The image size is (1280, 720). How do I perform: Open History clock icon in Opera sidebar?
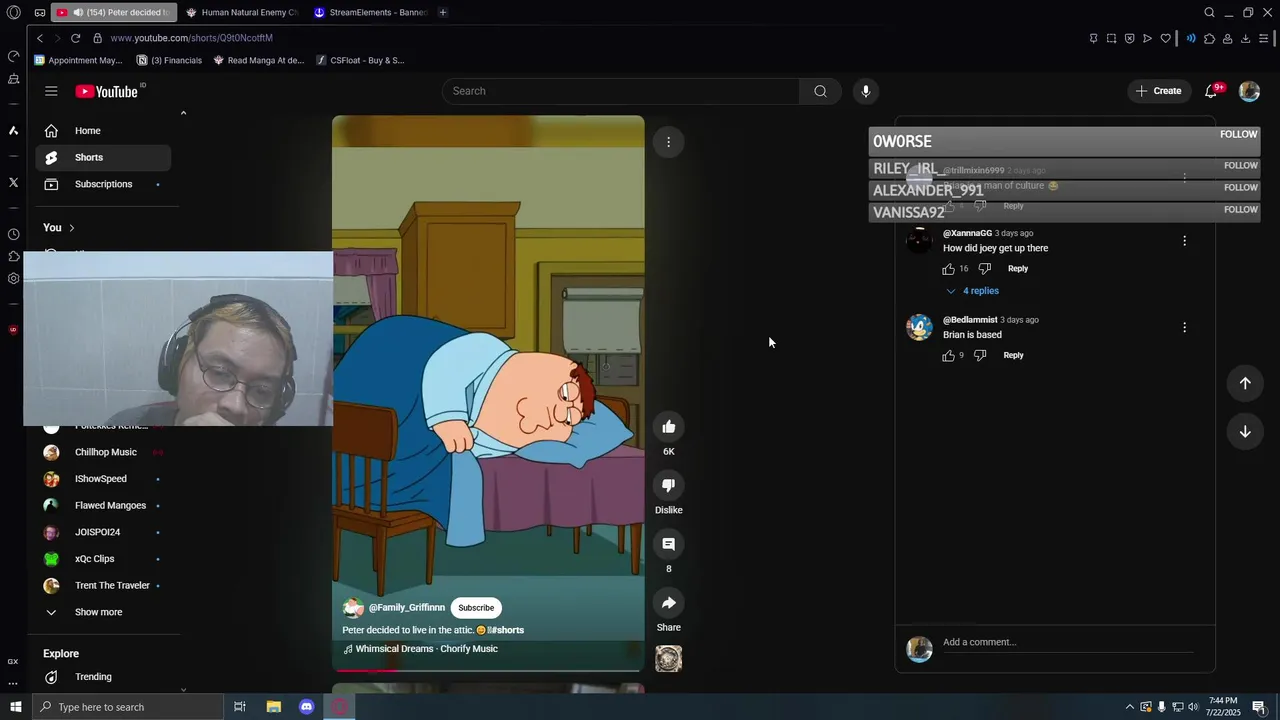[x=13, y=234]
